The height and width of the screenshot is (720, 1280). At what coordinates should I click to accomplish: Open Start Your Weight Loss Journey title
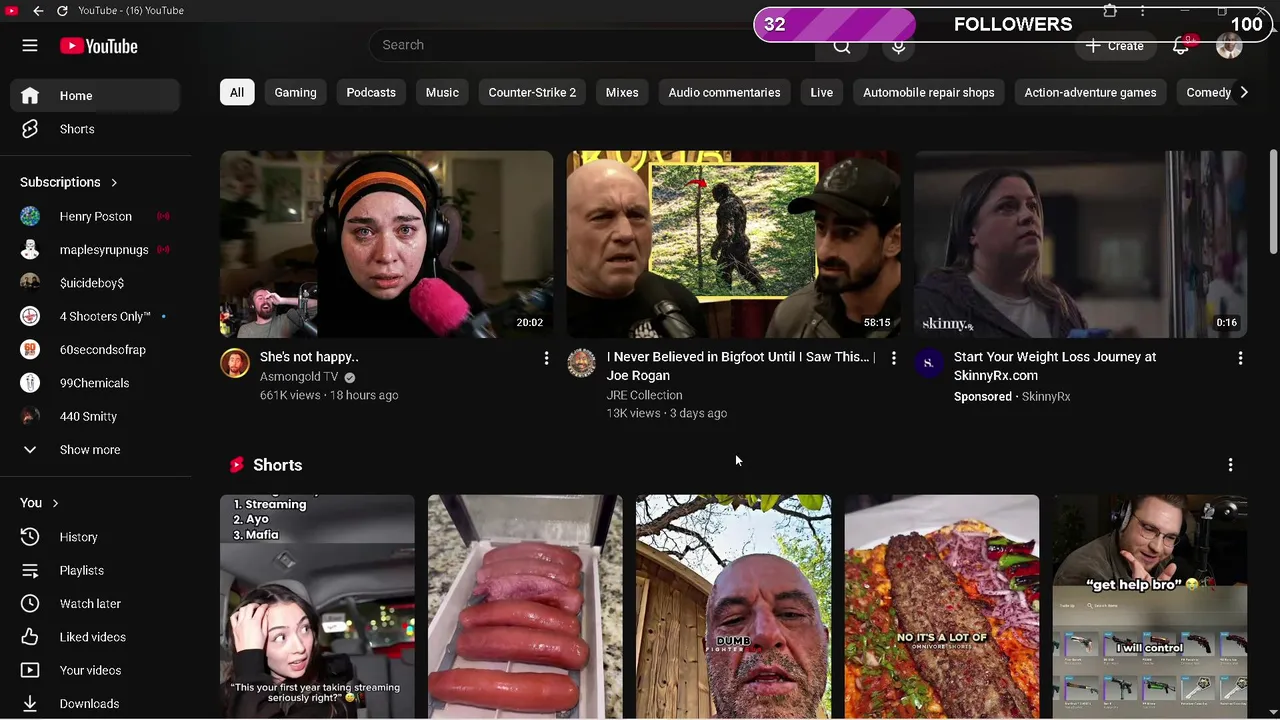tap(1055, 366)
